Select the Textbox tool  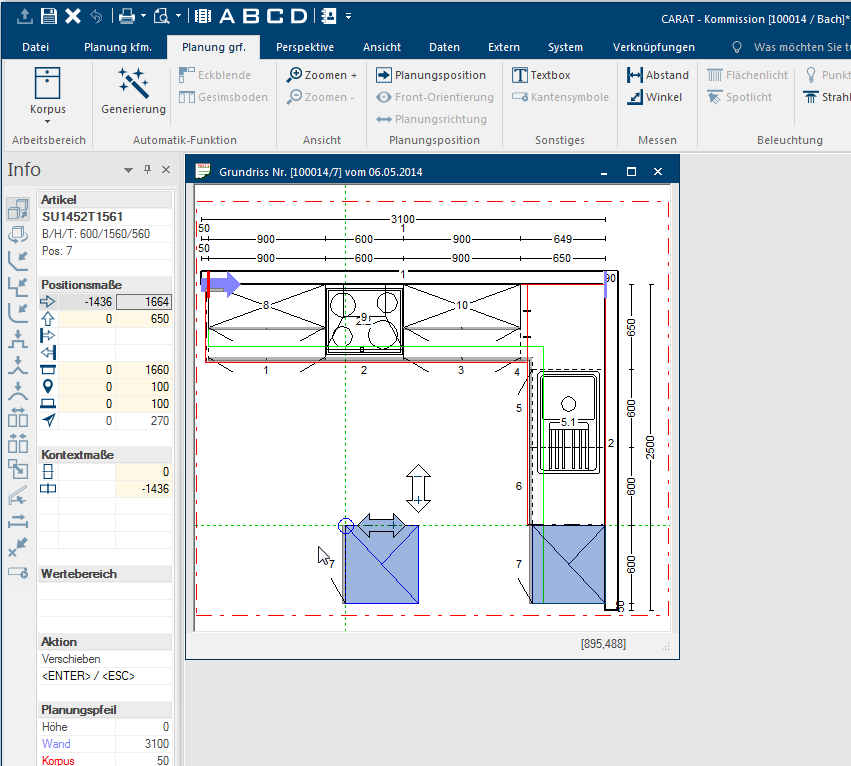tap(541, 75)
